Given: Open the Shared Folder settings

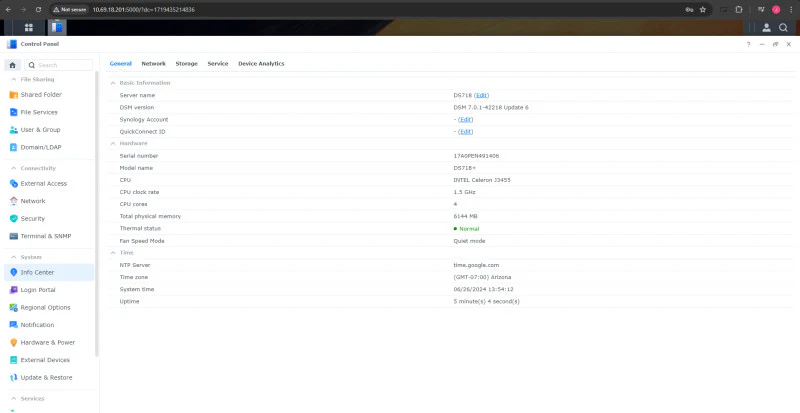Looking at the screenshot, I should [36, 95].
